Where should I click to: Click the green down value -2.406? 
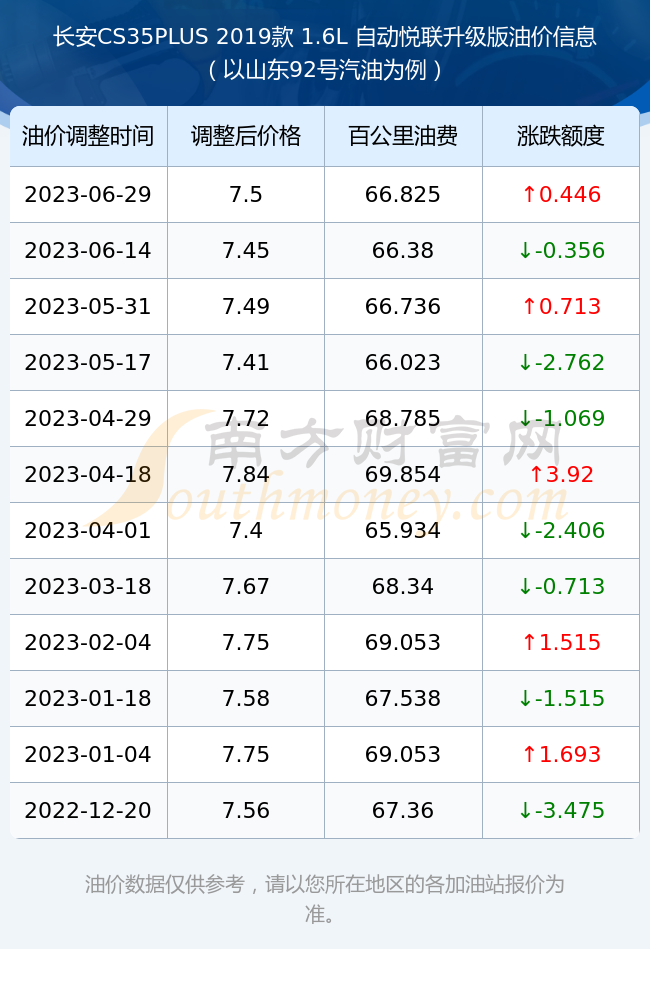[561, 531]
